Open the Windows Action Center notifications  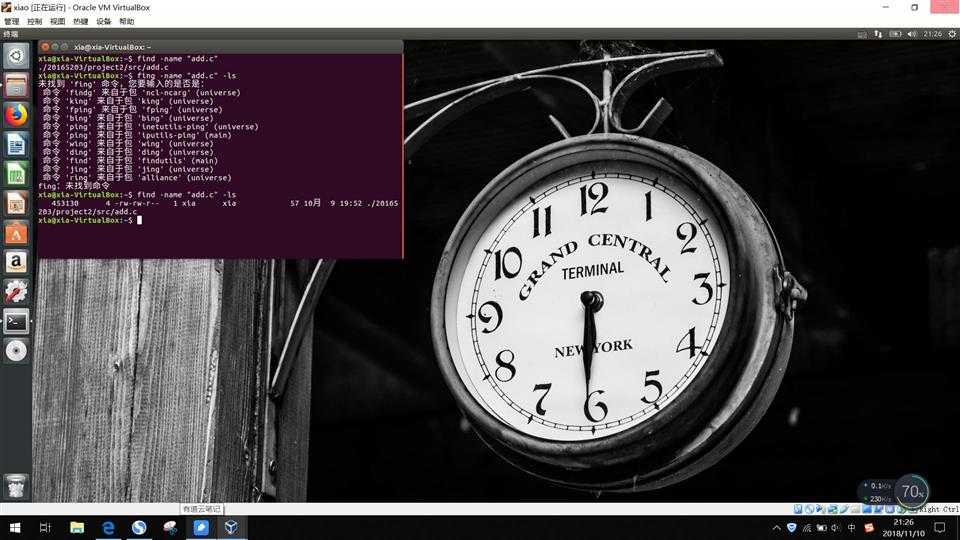tap(940, 527)
